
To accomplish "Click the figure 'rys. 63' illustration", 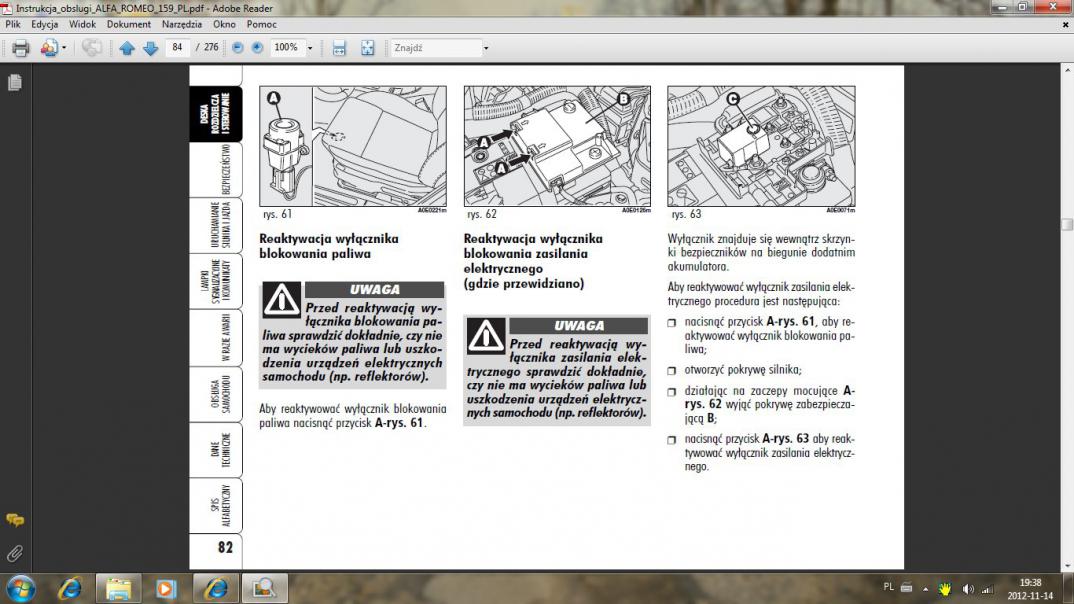I will [761, 146].
